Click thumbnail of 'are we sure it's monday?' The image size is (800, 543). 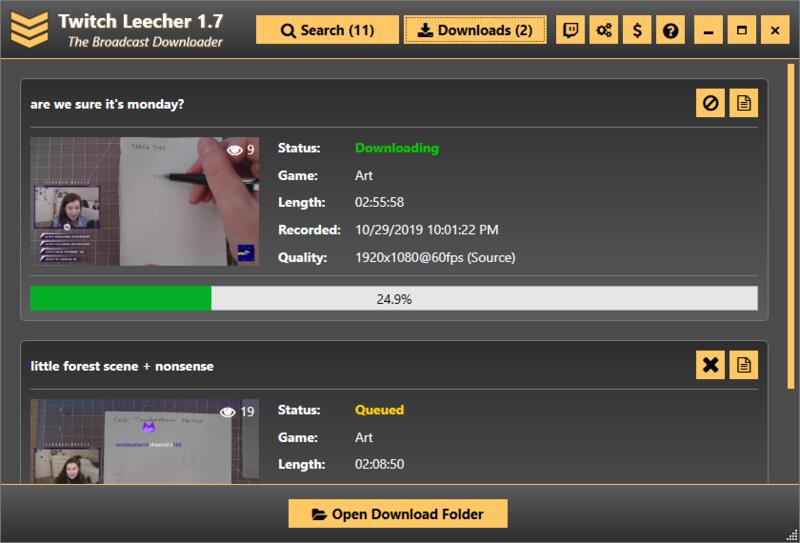coord(144,201)
